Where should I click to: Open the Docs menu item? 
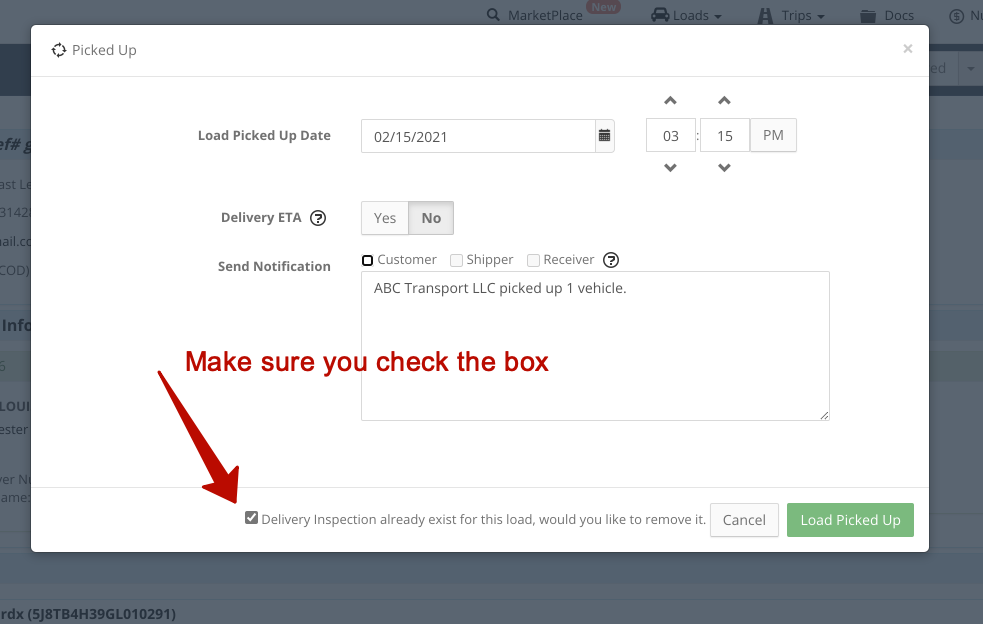[x=899, y=15]
